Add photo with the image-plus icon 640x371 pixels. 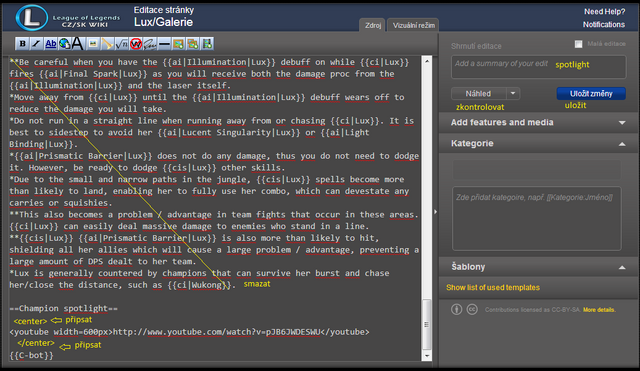click(x=178, y=44)
